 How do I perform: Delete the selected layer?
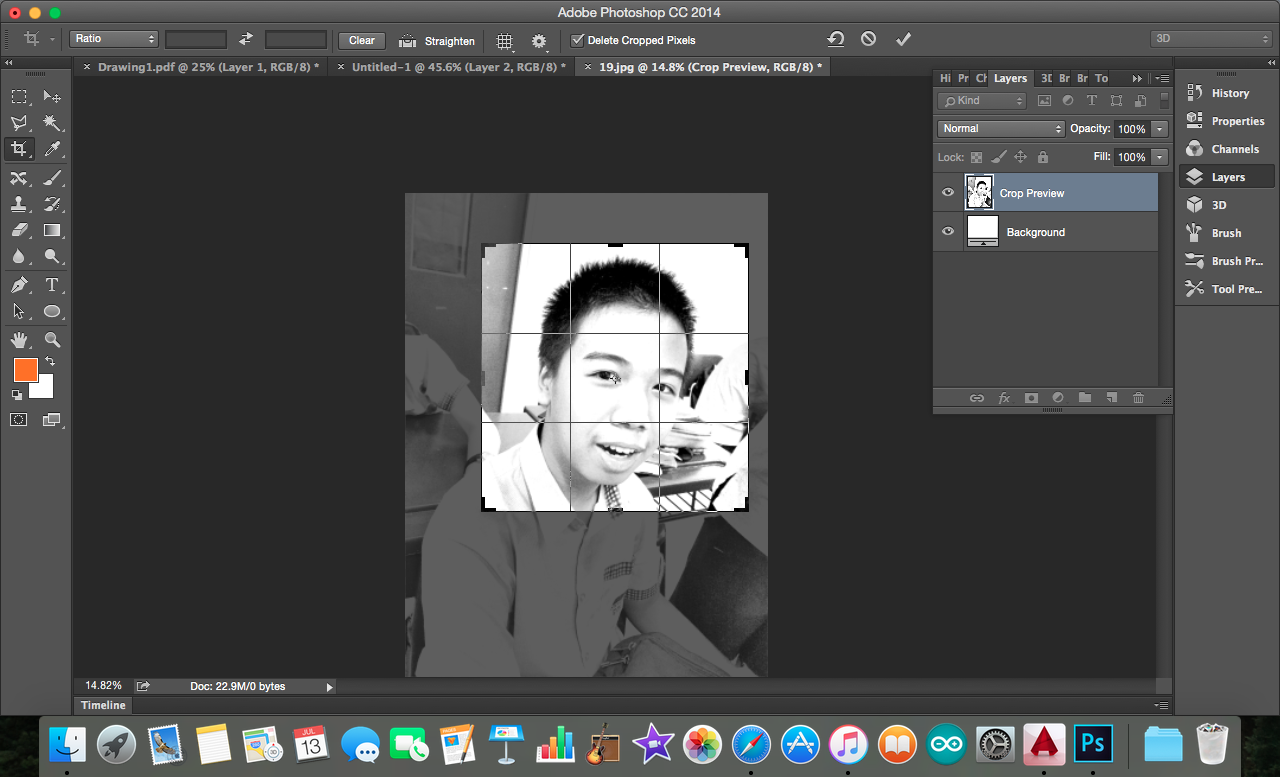tap(1138, 398)
